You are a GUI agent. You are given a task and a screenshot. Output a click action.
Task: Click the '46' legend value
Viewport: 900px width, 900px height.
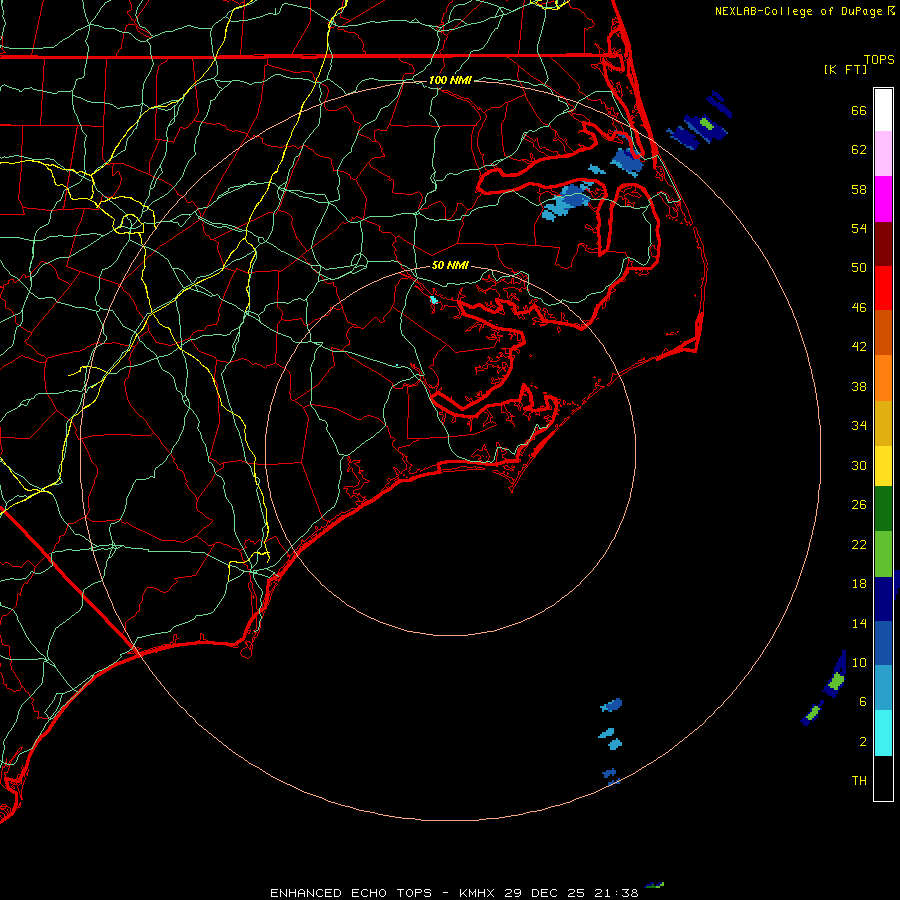click(859, 308)
